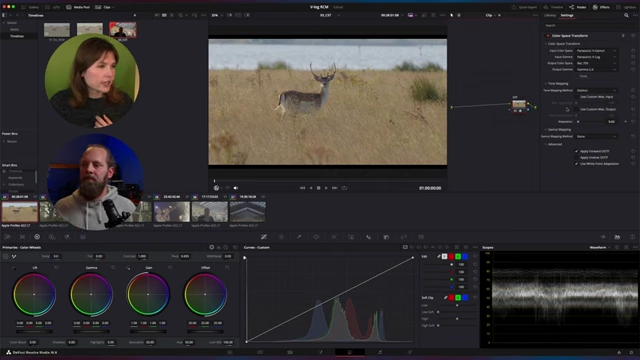Viewport: 640px width, 360px height.
Task: Click Play forward button
Action: click(326, 188)
